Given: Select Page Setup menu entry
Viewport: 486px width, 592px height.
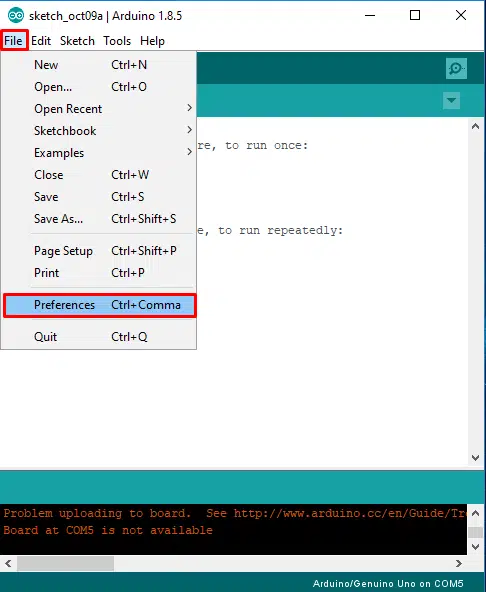Looking at the screenshot, I should point(99,251).
